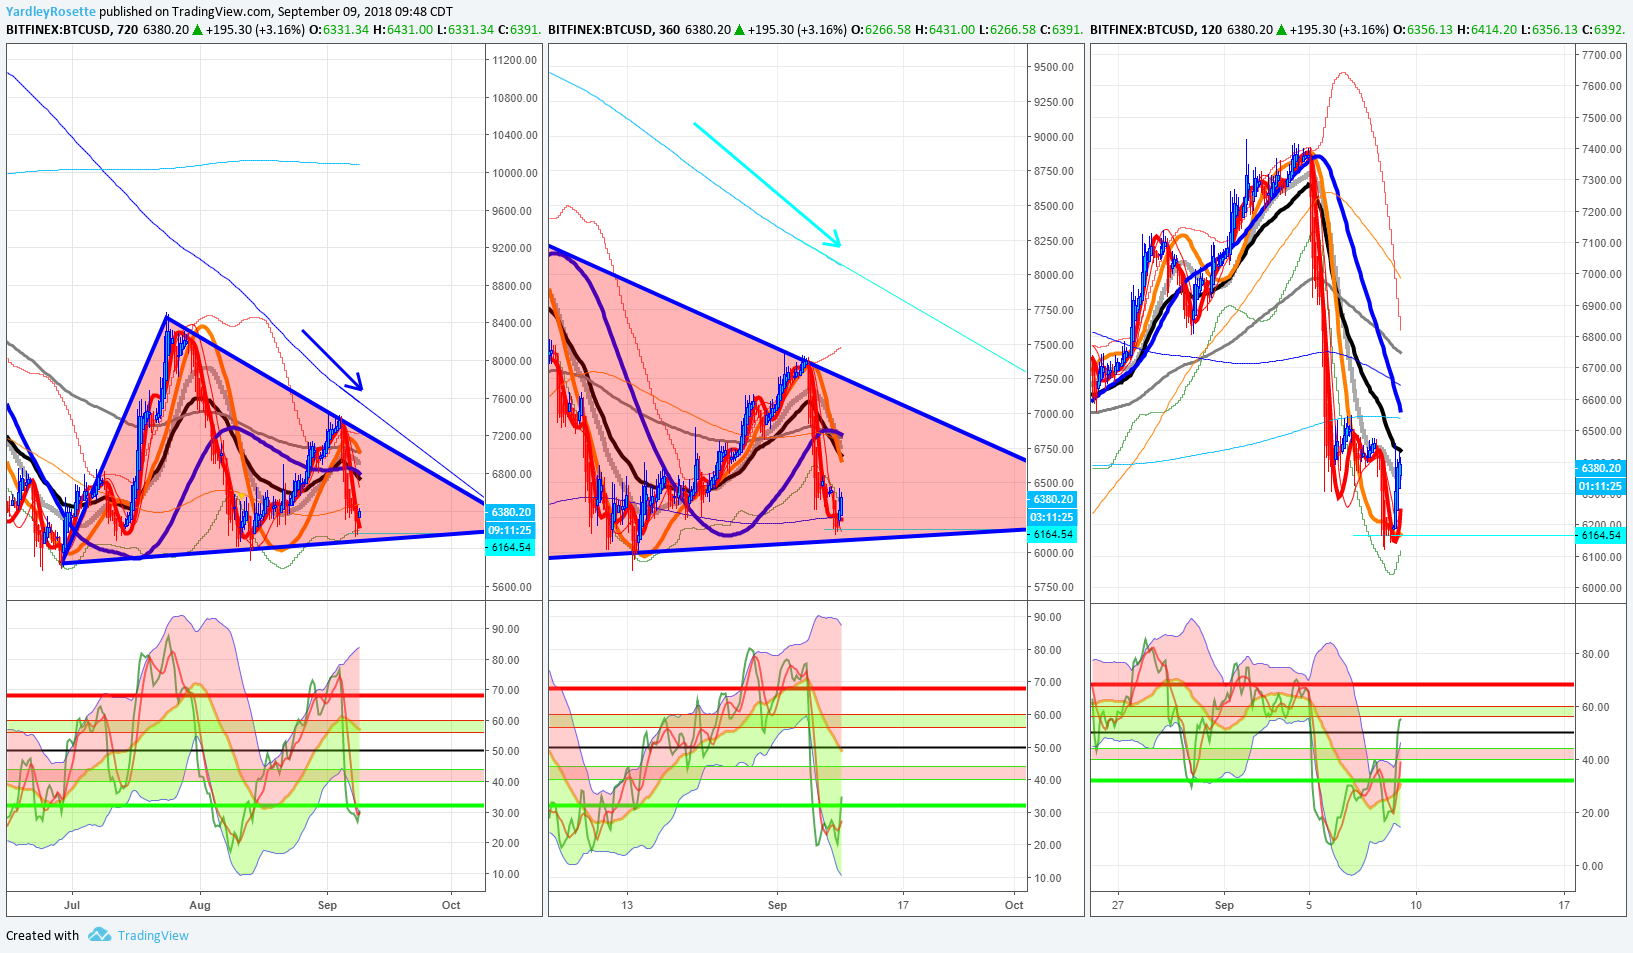The width and height of the screenshot is (1633, 953).
Task: Click the 6380.20 price tag on the 720 chart
Action: point(511,512)
